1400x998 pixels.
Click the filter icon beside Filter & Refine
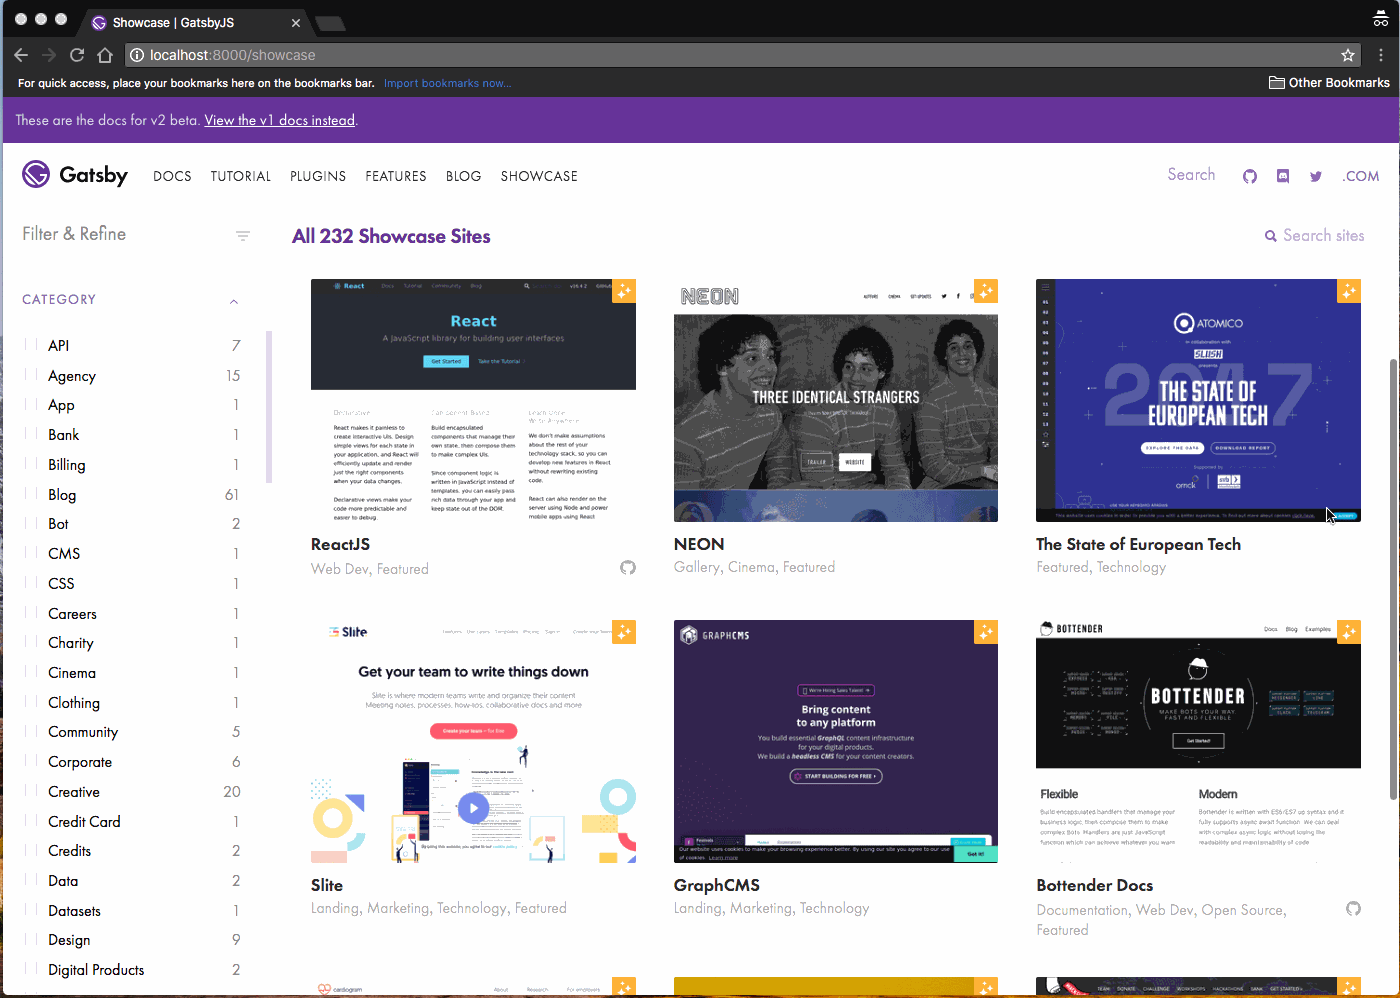tap(243, 235)
